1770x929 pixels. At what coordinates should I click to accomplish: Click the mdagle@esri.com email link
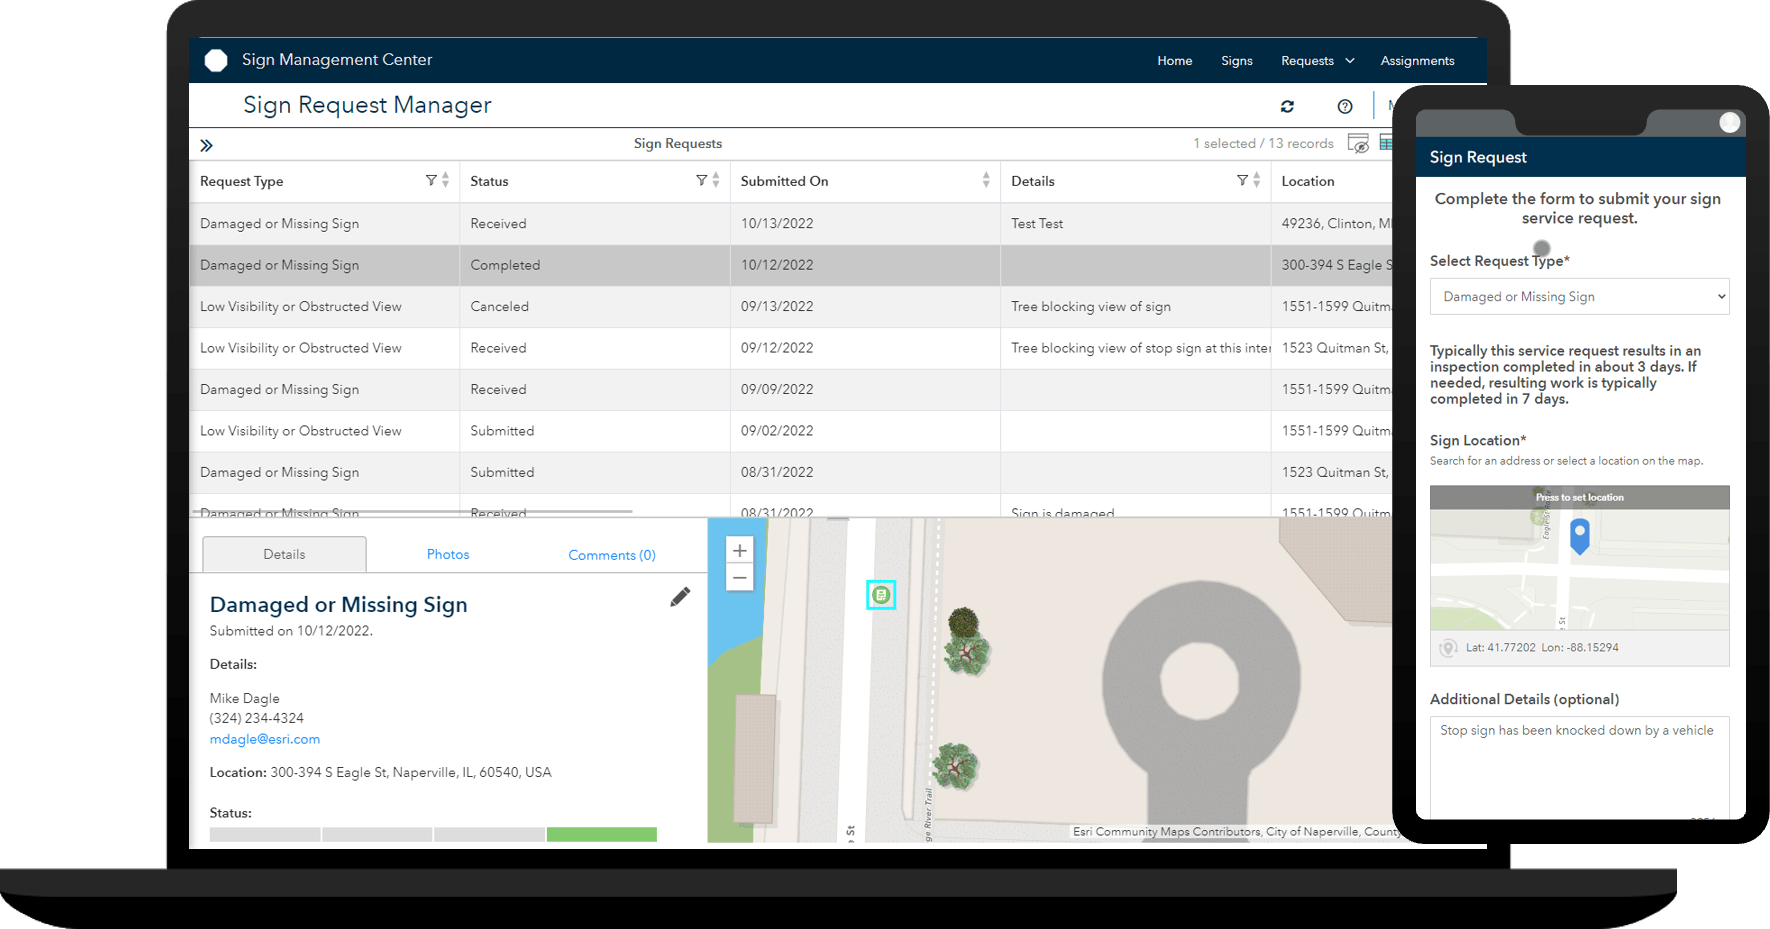(x=264, y=739)
